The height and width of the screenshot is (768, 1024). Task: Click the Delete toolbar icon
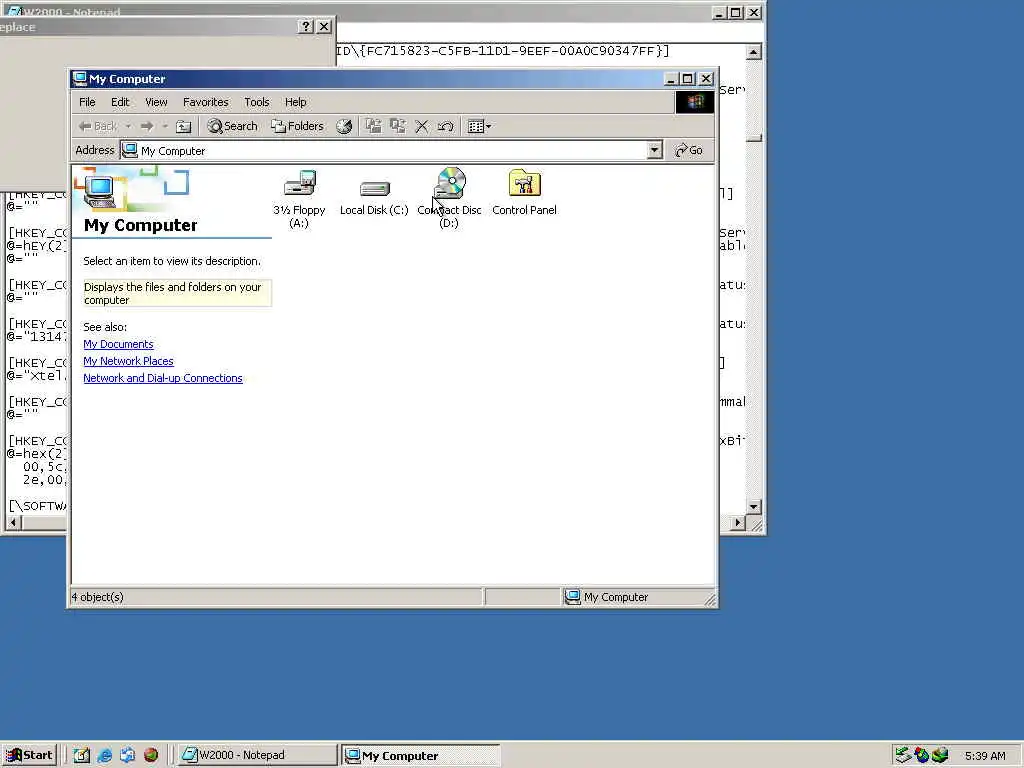click(422, 126)
